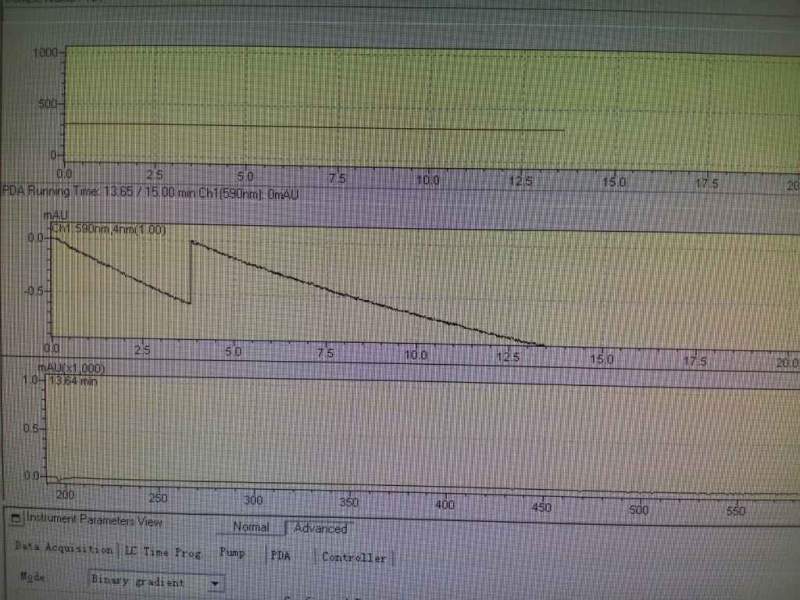Open the PDA tab
Screen dimensions: 800x600
tap(280, 555)
